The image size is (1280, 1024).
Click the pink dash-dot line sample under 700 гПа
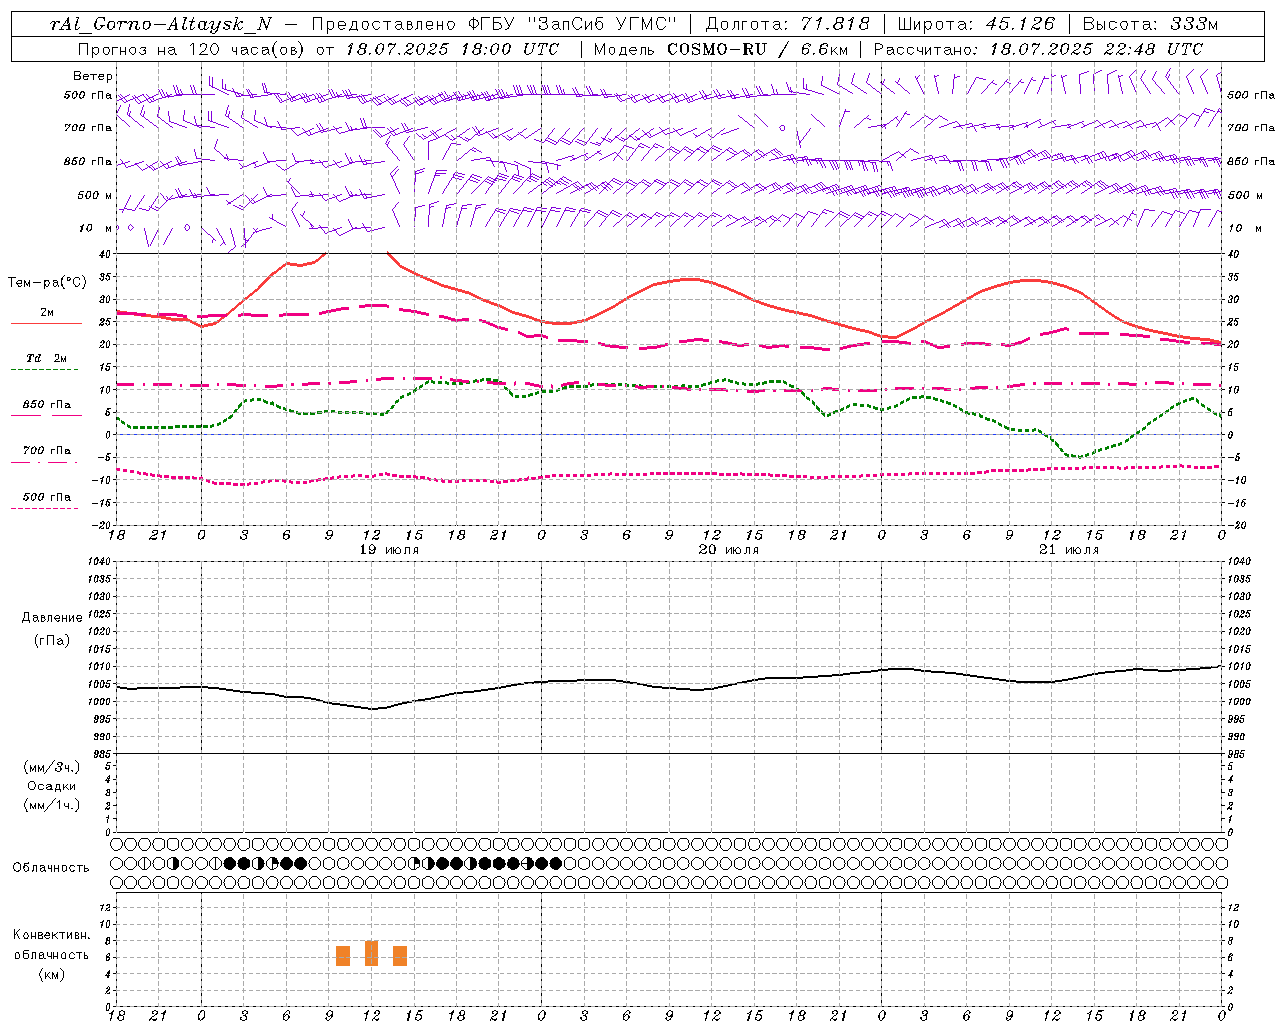(44, 461)
